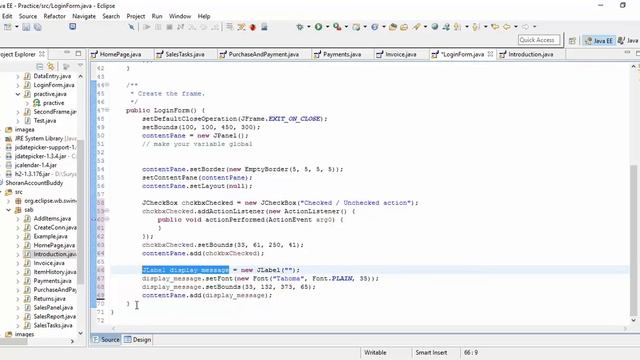This screenshot has width=640, height=360.
Task: Click the red breakpoint dot toolbar icon
Action: coord(253,27)
